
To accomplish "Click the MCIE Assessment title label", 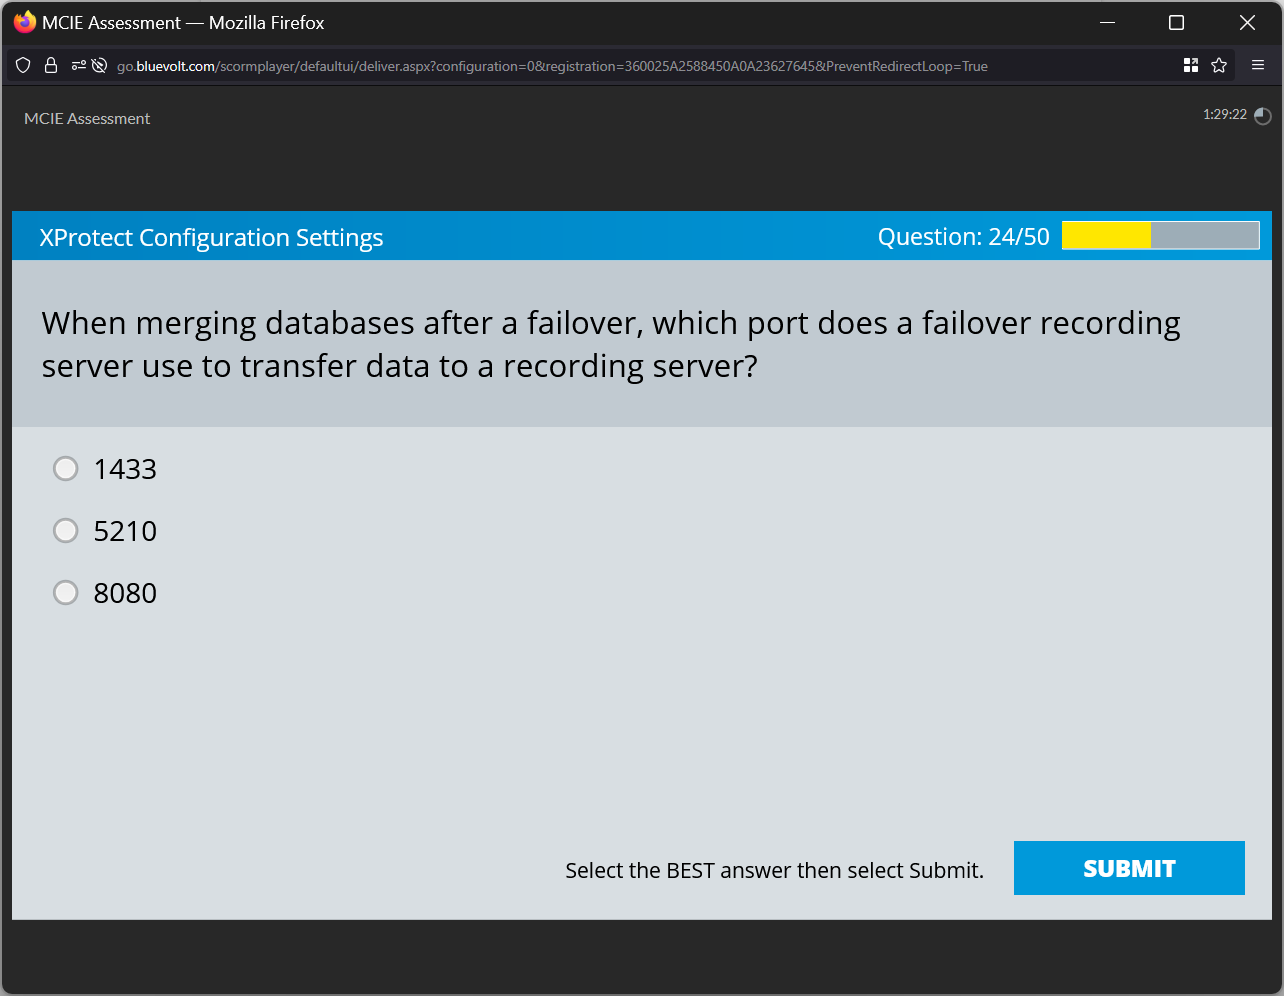I will pyautogui.click(x=87, y=118).
